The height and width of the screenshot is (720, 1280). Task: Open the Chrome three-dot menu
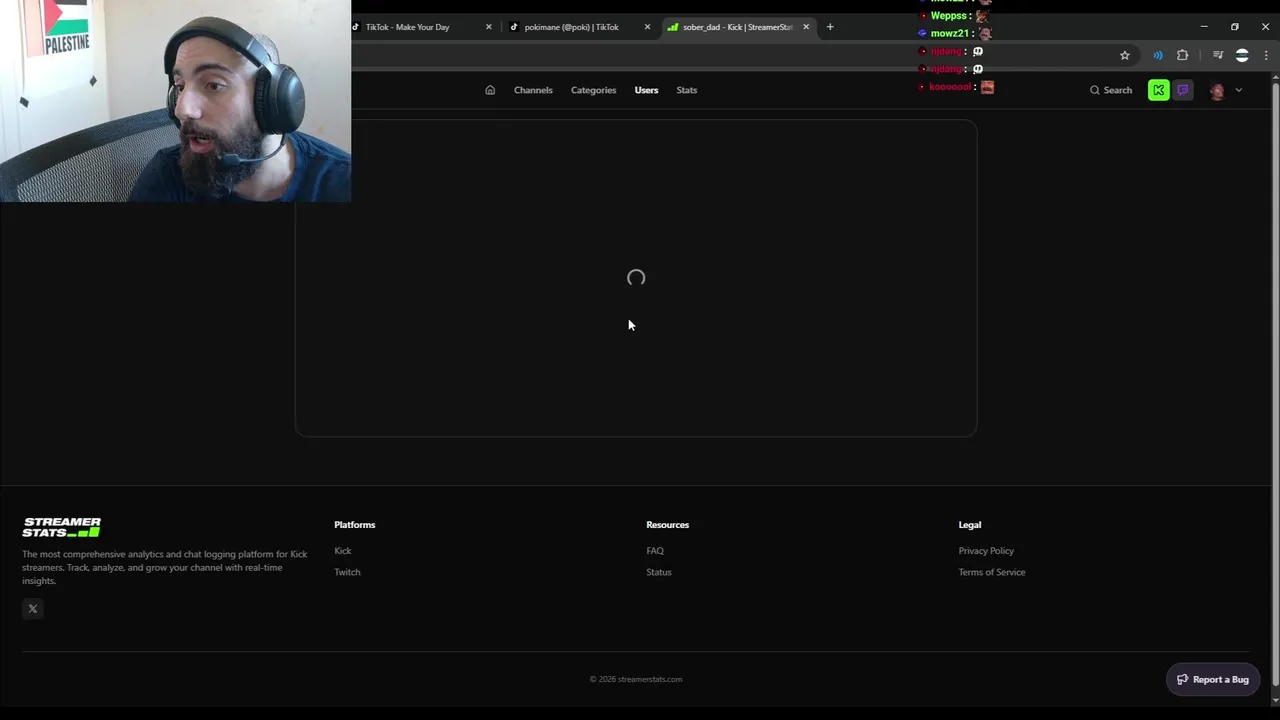(x=1266, y=55)
